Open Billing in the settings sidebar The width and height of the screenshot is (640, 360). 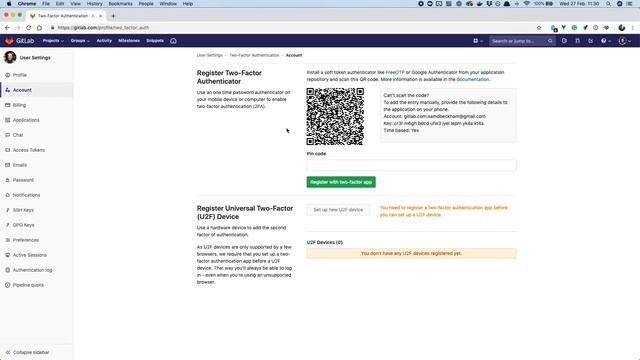click(19, 105)
